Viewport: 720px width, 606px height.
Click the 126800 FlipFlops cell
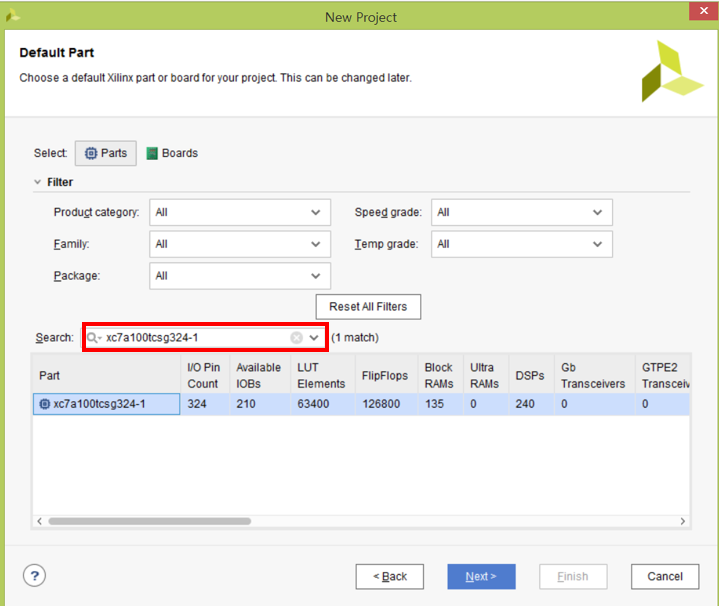point(387,404)
